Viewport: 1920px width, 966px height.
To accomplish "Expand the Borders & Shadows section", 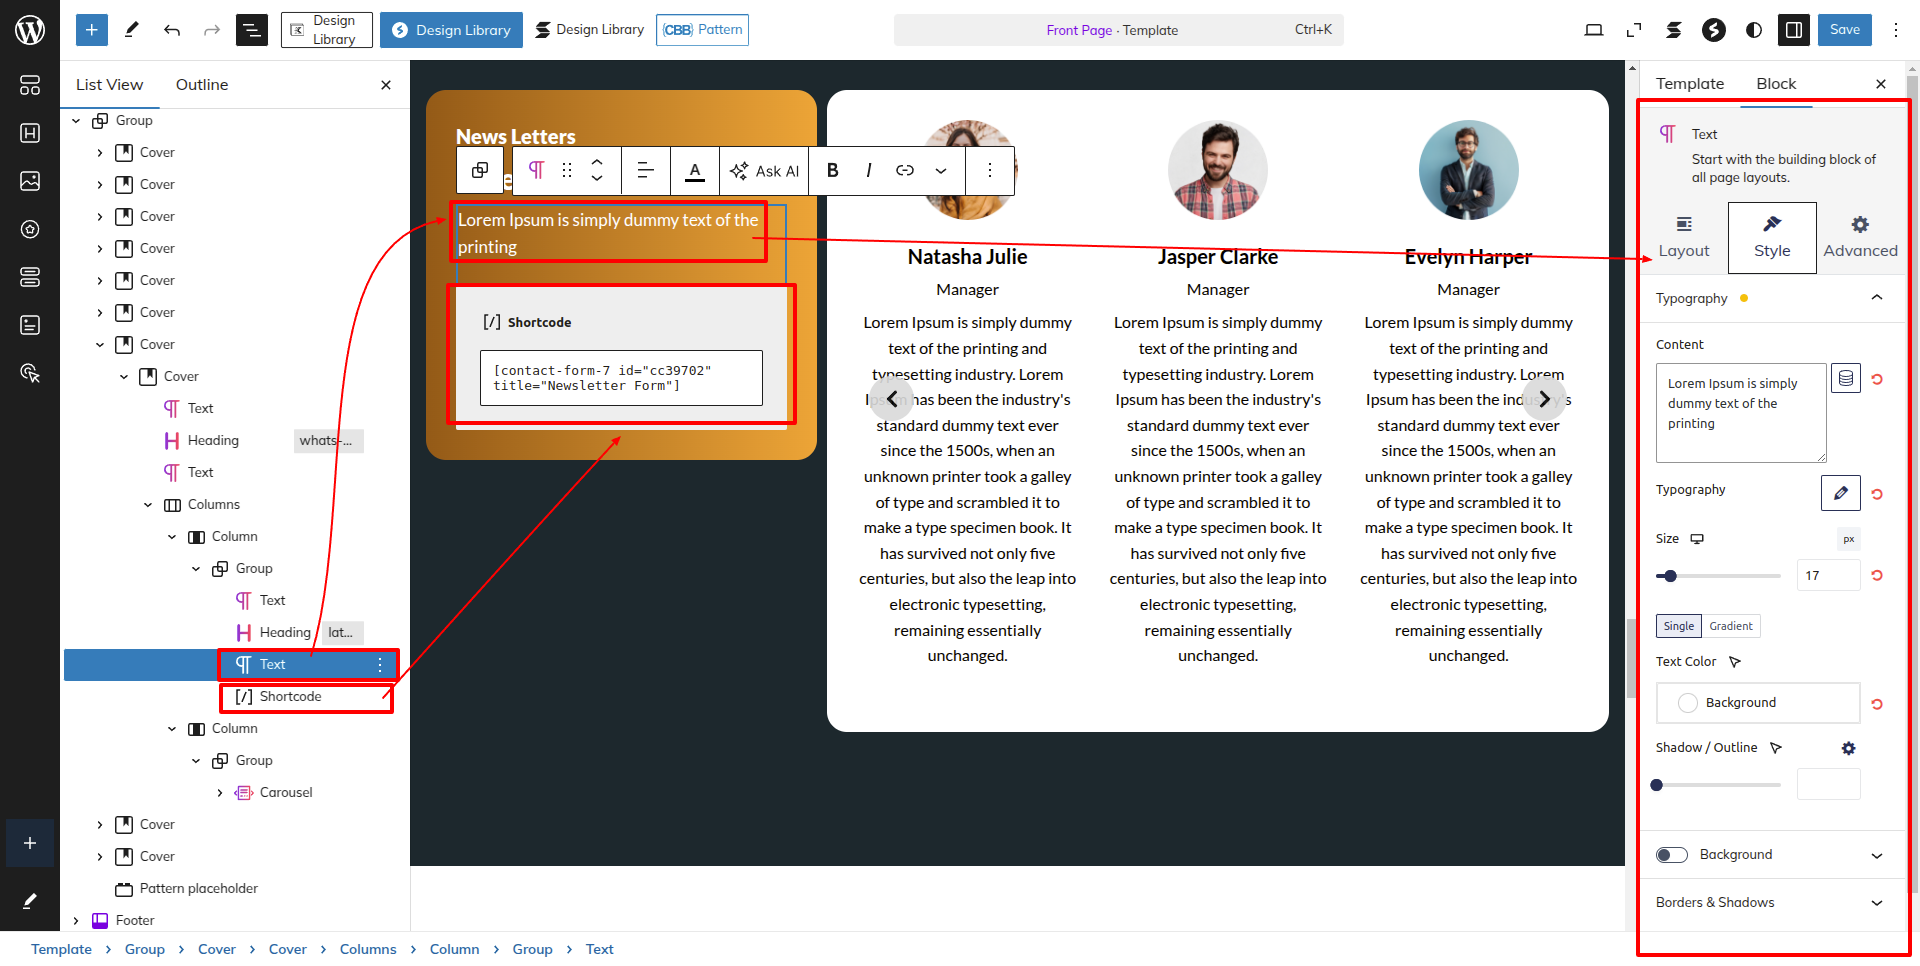I will pyautogui.click(x=1876, y=903).
